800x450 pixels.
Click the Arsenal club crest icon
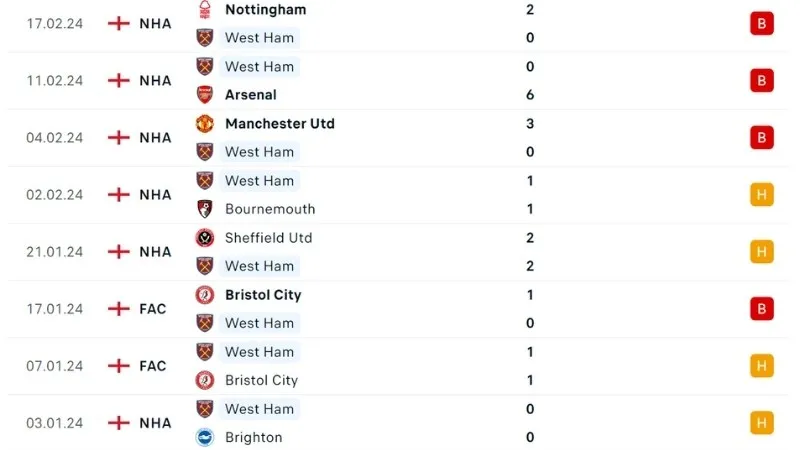click(x=205, y=95)
